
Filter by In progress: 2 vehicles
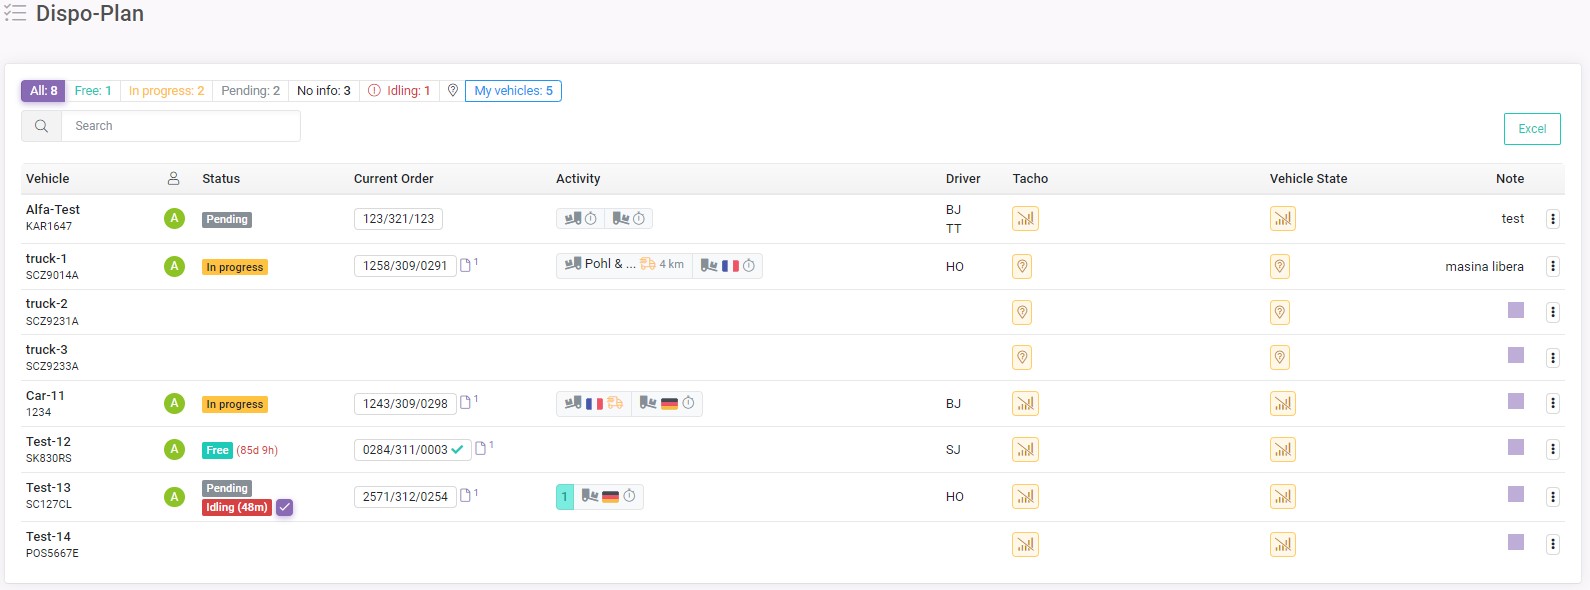click(x=166, y=91)
